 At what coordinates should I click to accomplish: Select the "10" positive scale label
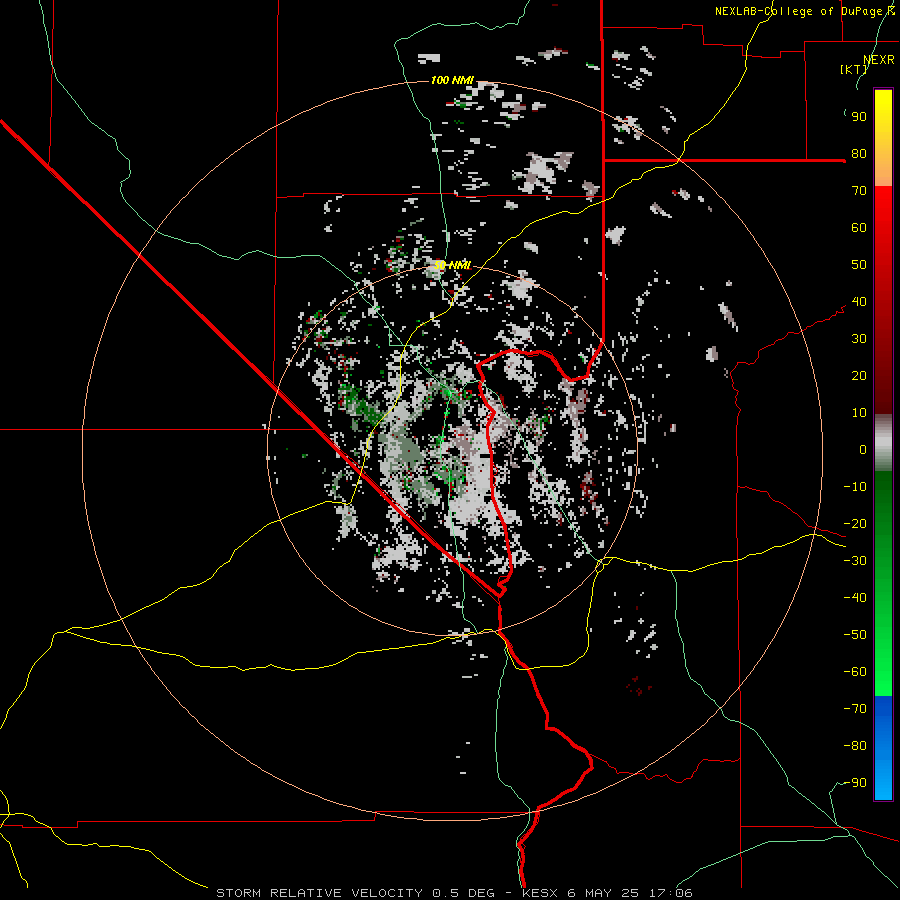pos(859,413)
